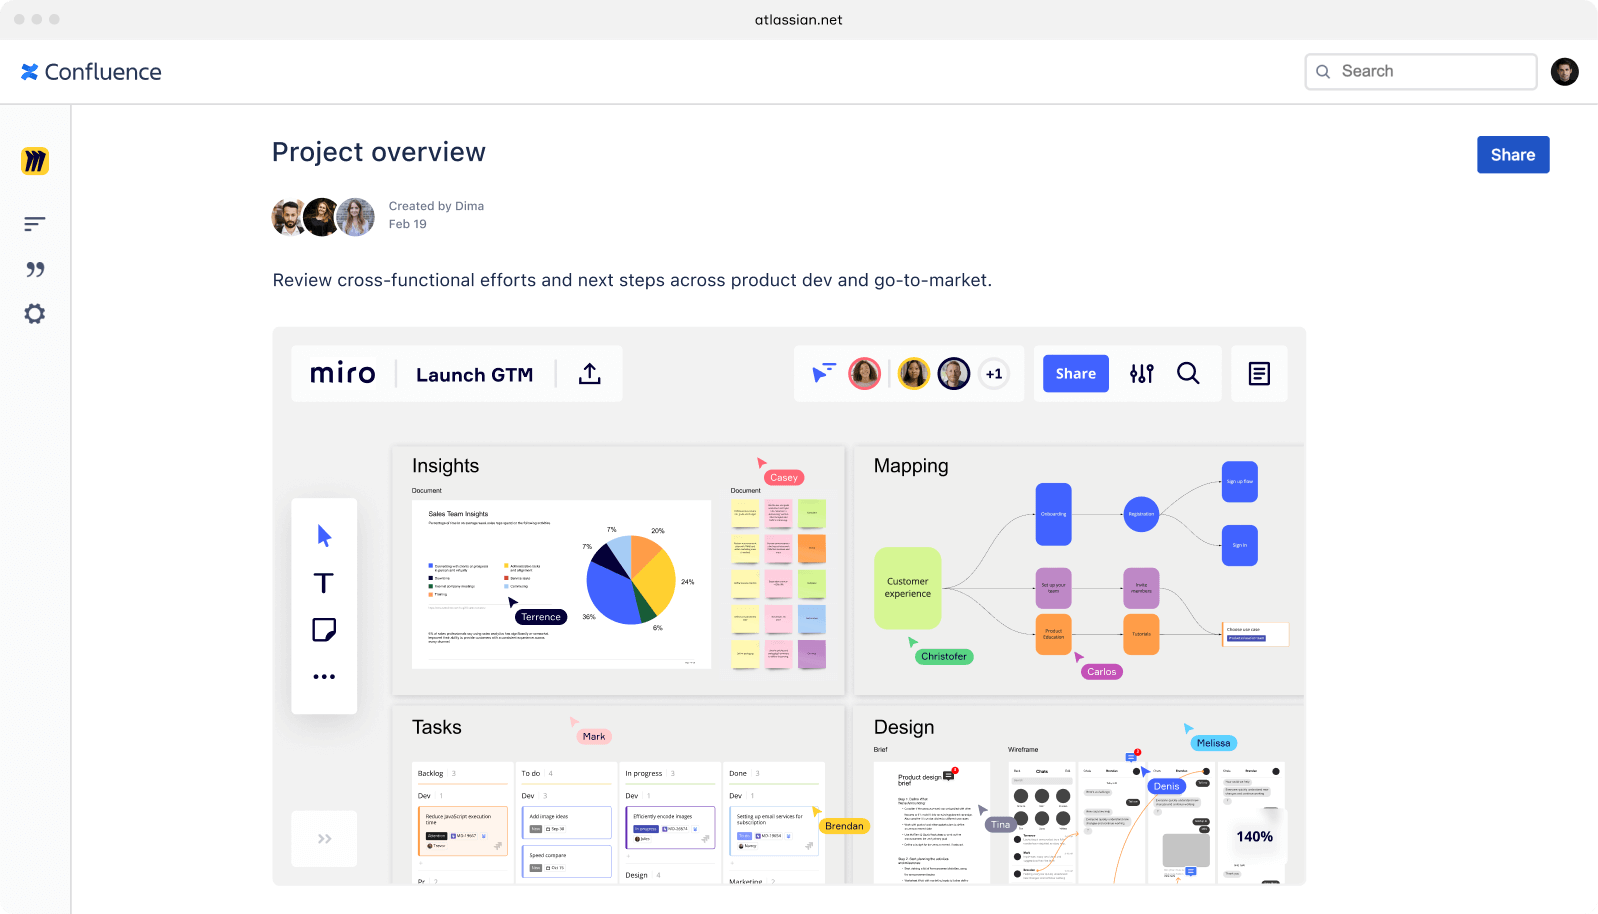Click the Design frame title
This screenshot has height=914, width=1598.
coord(904,728)
